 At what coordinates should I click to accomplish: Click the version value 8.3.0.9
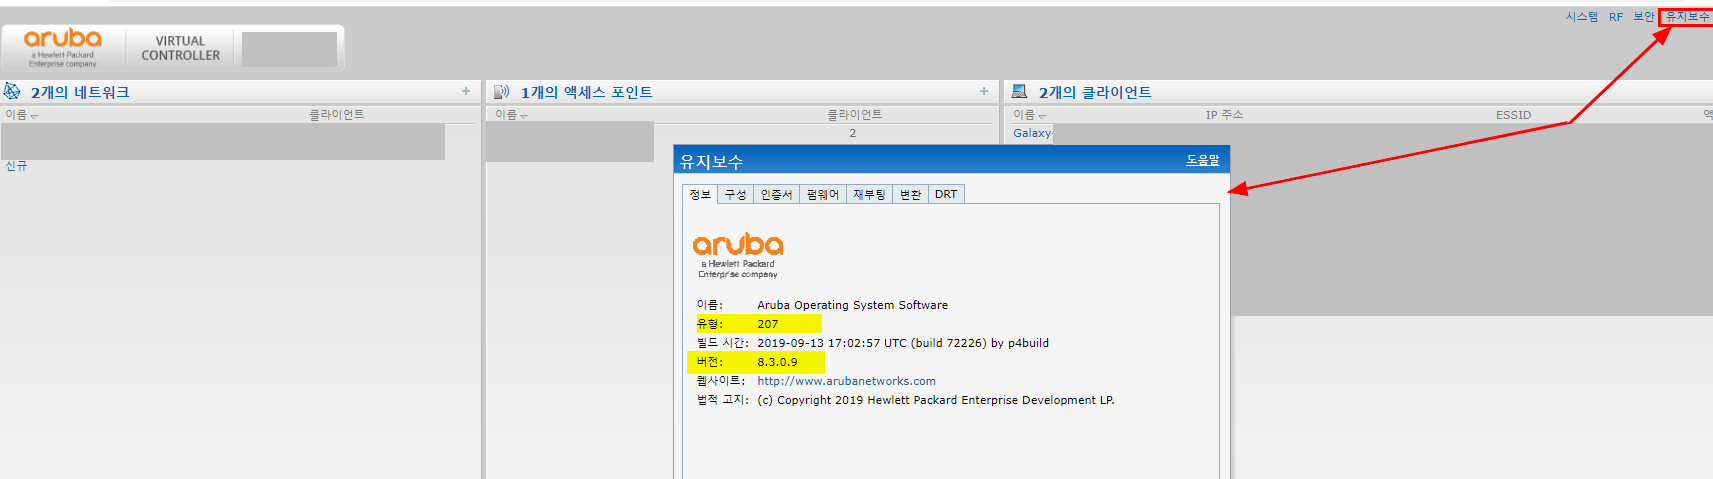777,362
